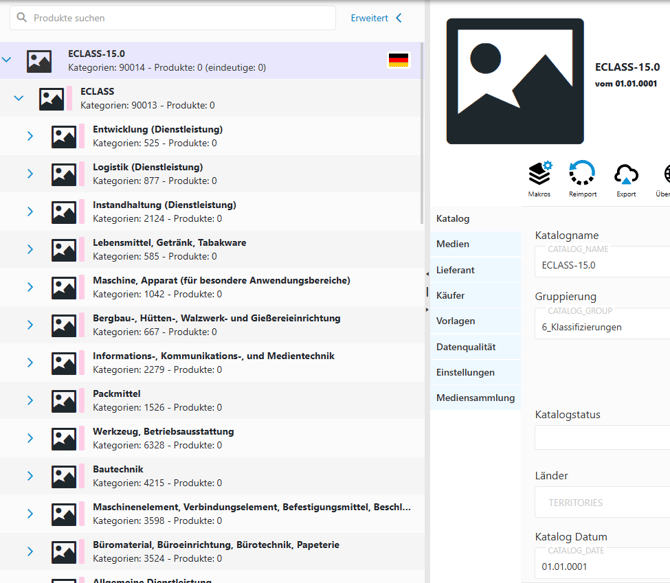
Task: Click the German flag language icon
Action: tap(398, 60)
